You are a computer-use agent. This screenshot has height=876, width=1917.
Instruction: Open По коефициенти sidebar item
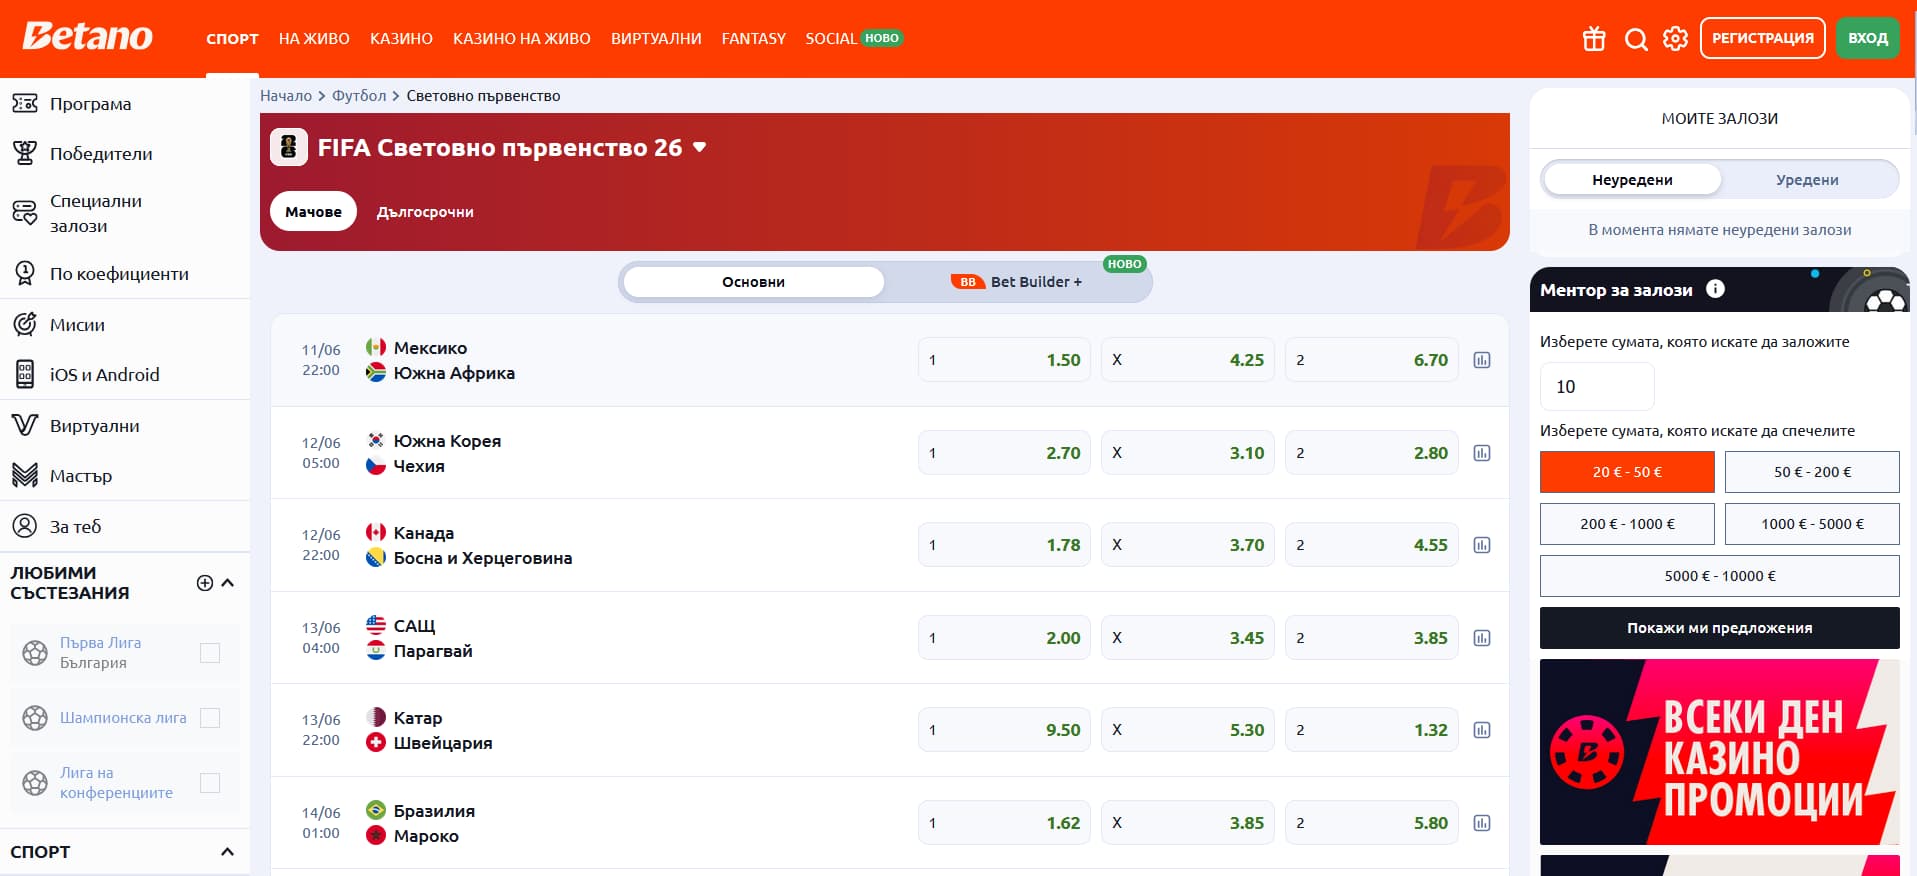click(x=125, y=273)
